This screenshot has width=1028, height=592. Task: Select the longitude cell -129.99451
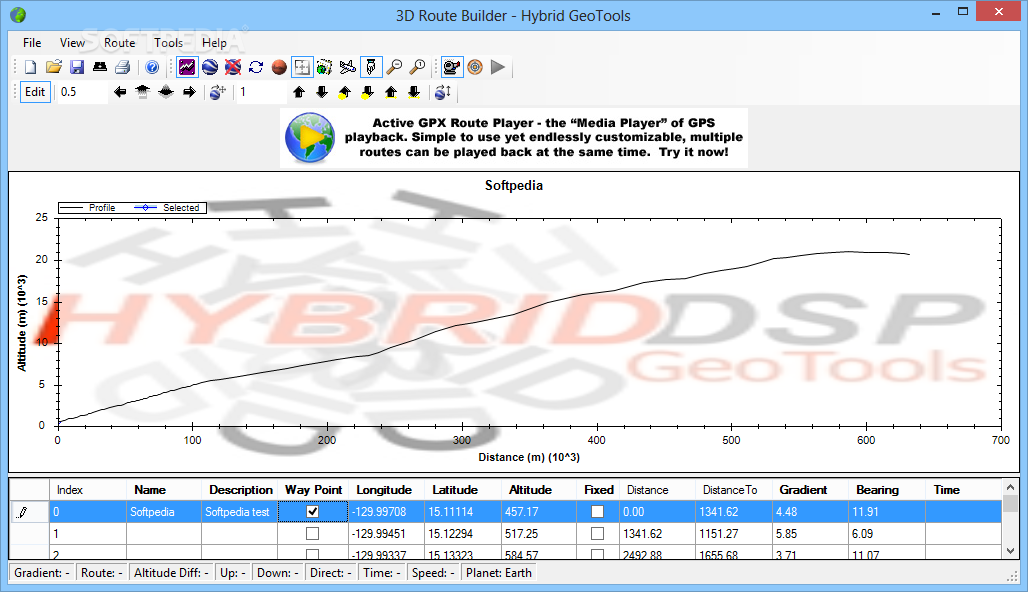[386, 534]
